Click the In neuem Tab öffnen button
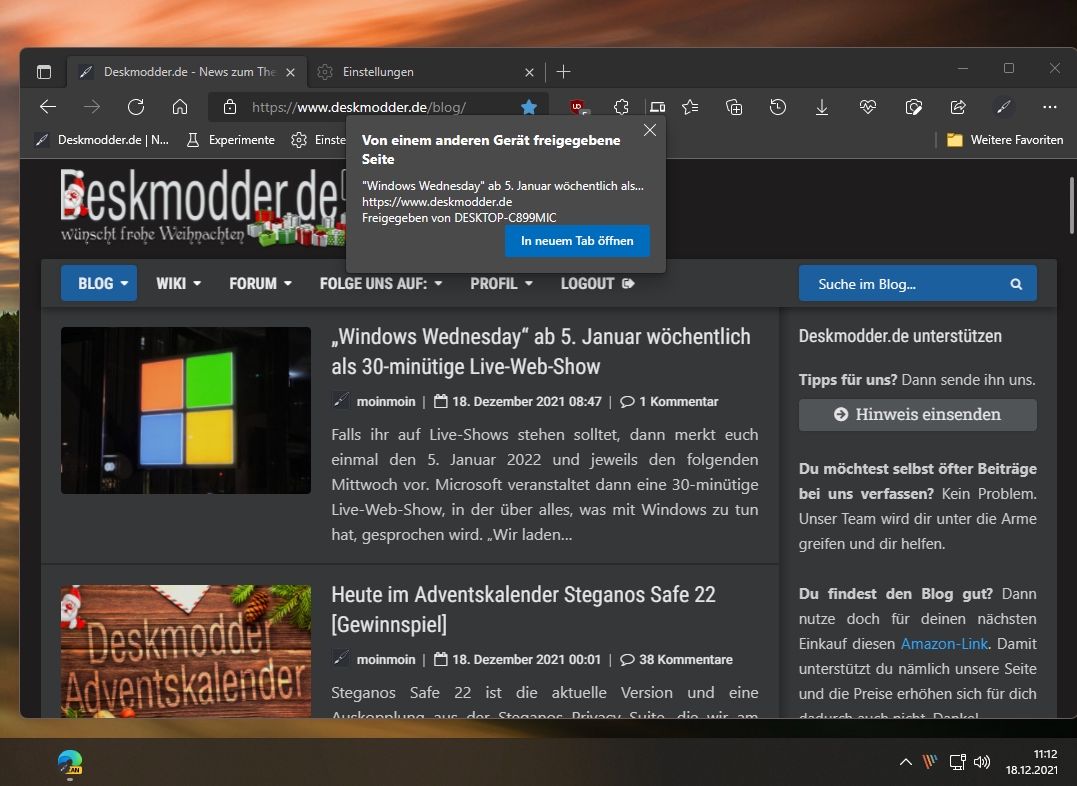1077x786 pixels. click(577, 241)
